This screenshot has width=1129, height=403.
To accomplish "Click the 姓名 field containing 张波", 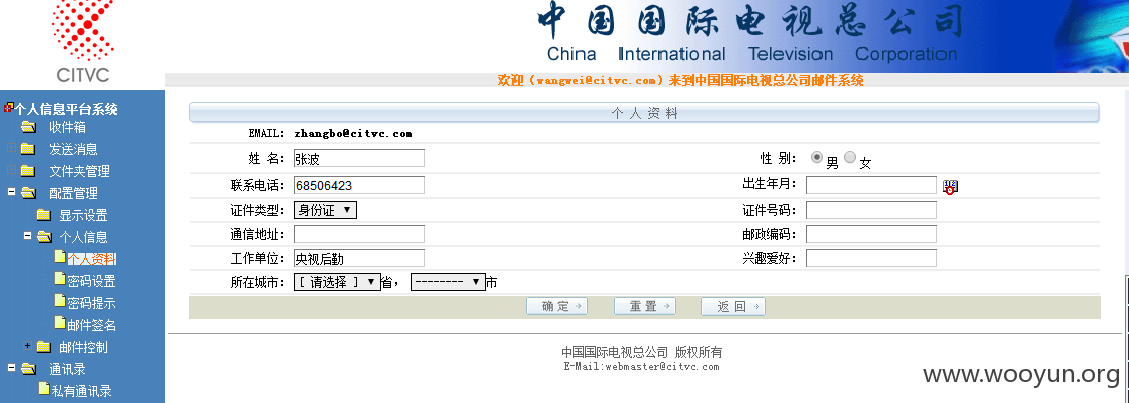I will [x=359, y=158].
